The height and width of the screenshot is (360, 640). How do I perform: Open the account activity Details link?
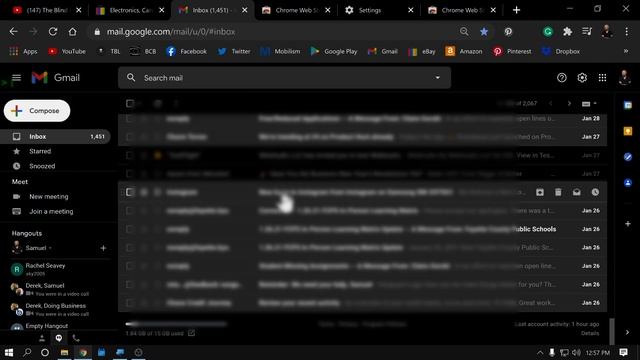click(x=590, y=333)
